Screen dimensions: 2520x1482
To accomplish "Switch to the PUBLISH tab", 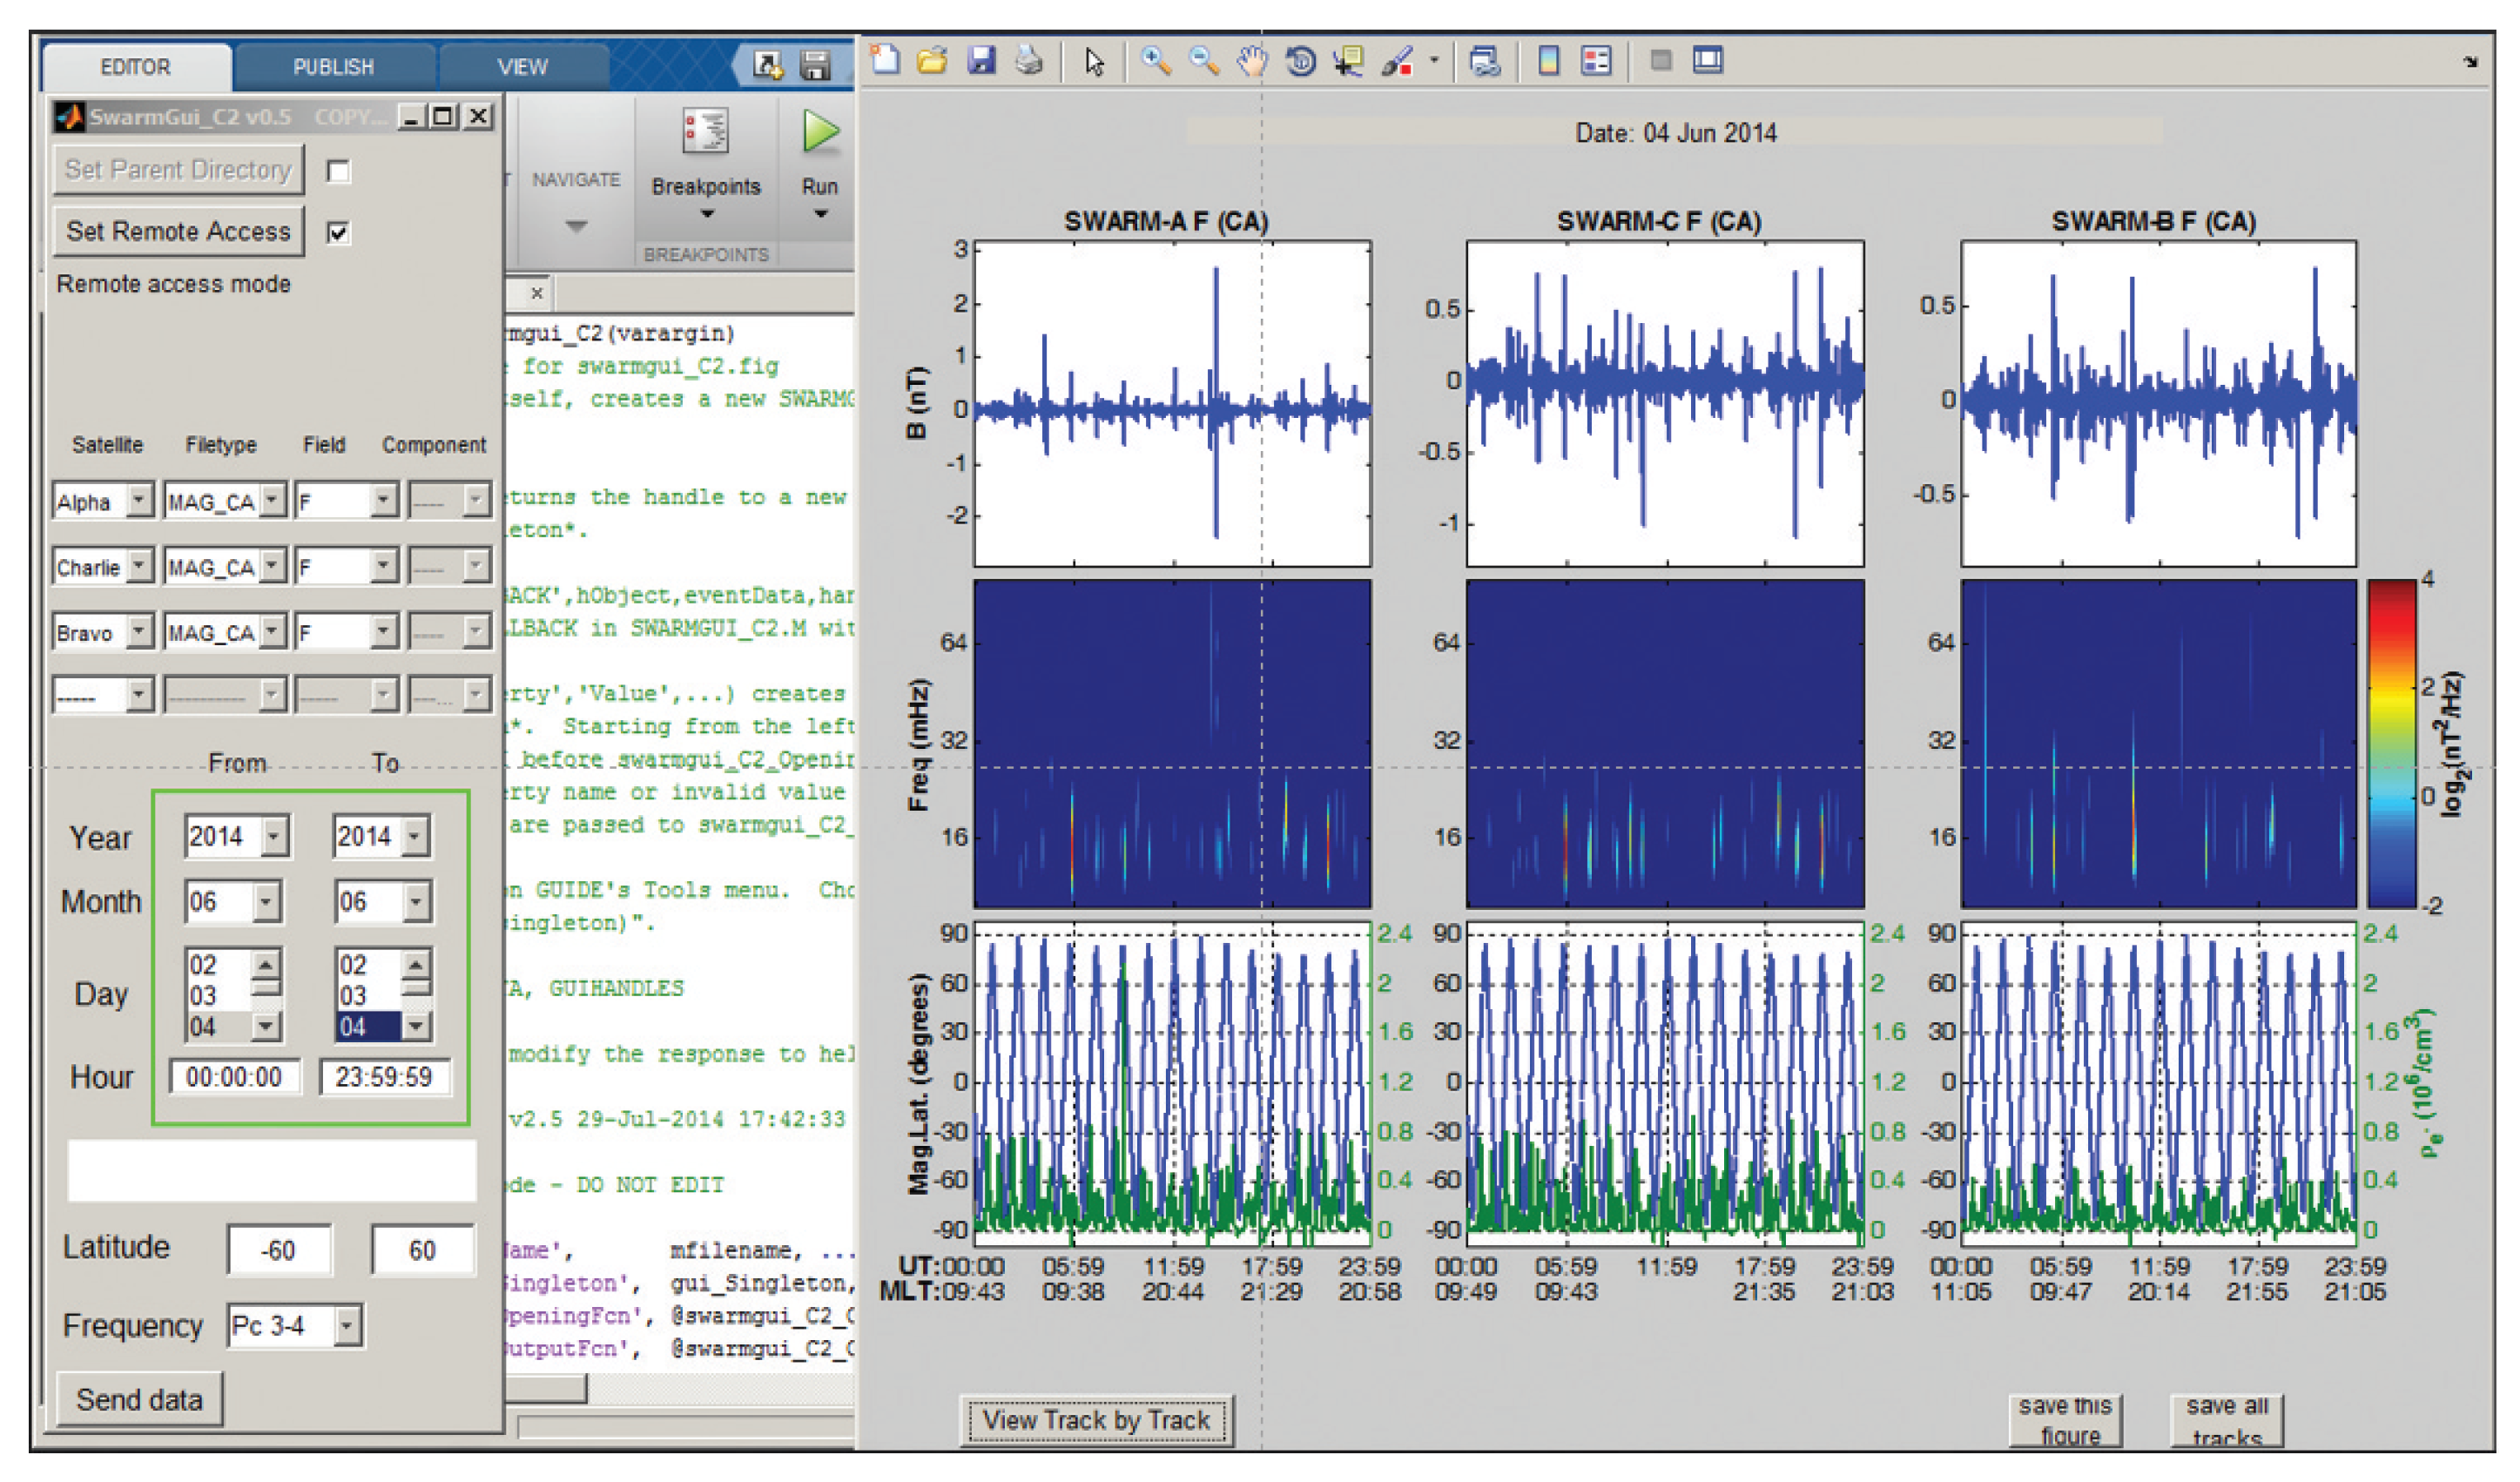I will tap(333, 67).
